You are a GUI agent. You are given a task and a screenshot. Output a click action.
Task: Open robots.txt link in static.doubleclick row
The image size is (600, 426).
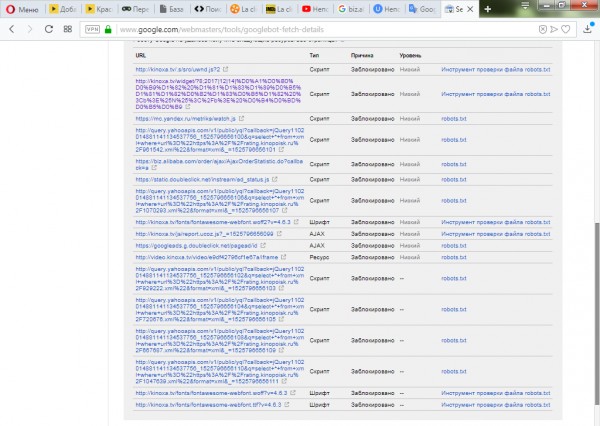(454, 179)
